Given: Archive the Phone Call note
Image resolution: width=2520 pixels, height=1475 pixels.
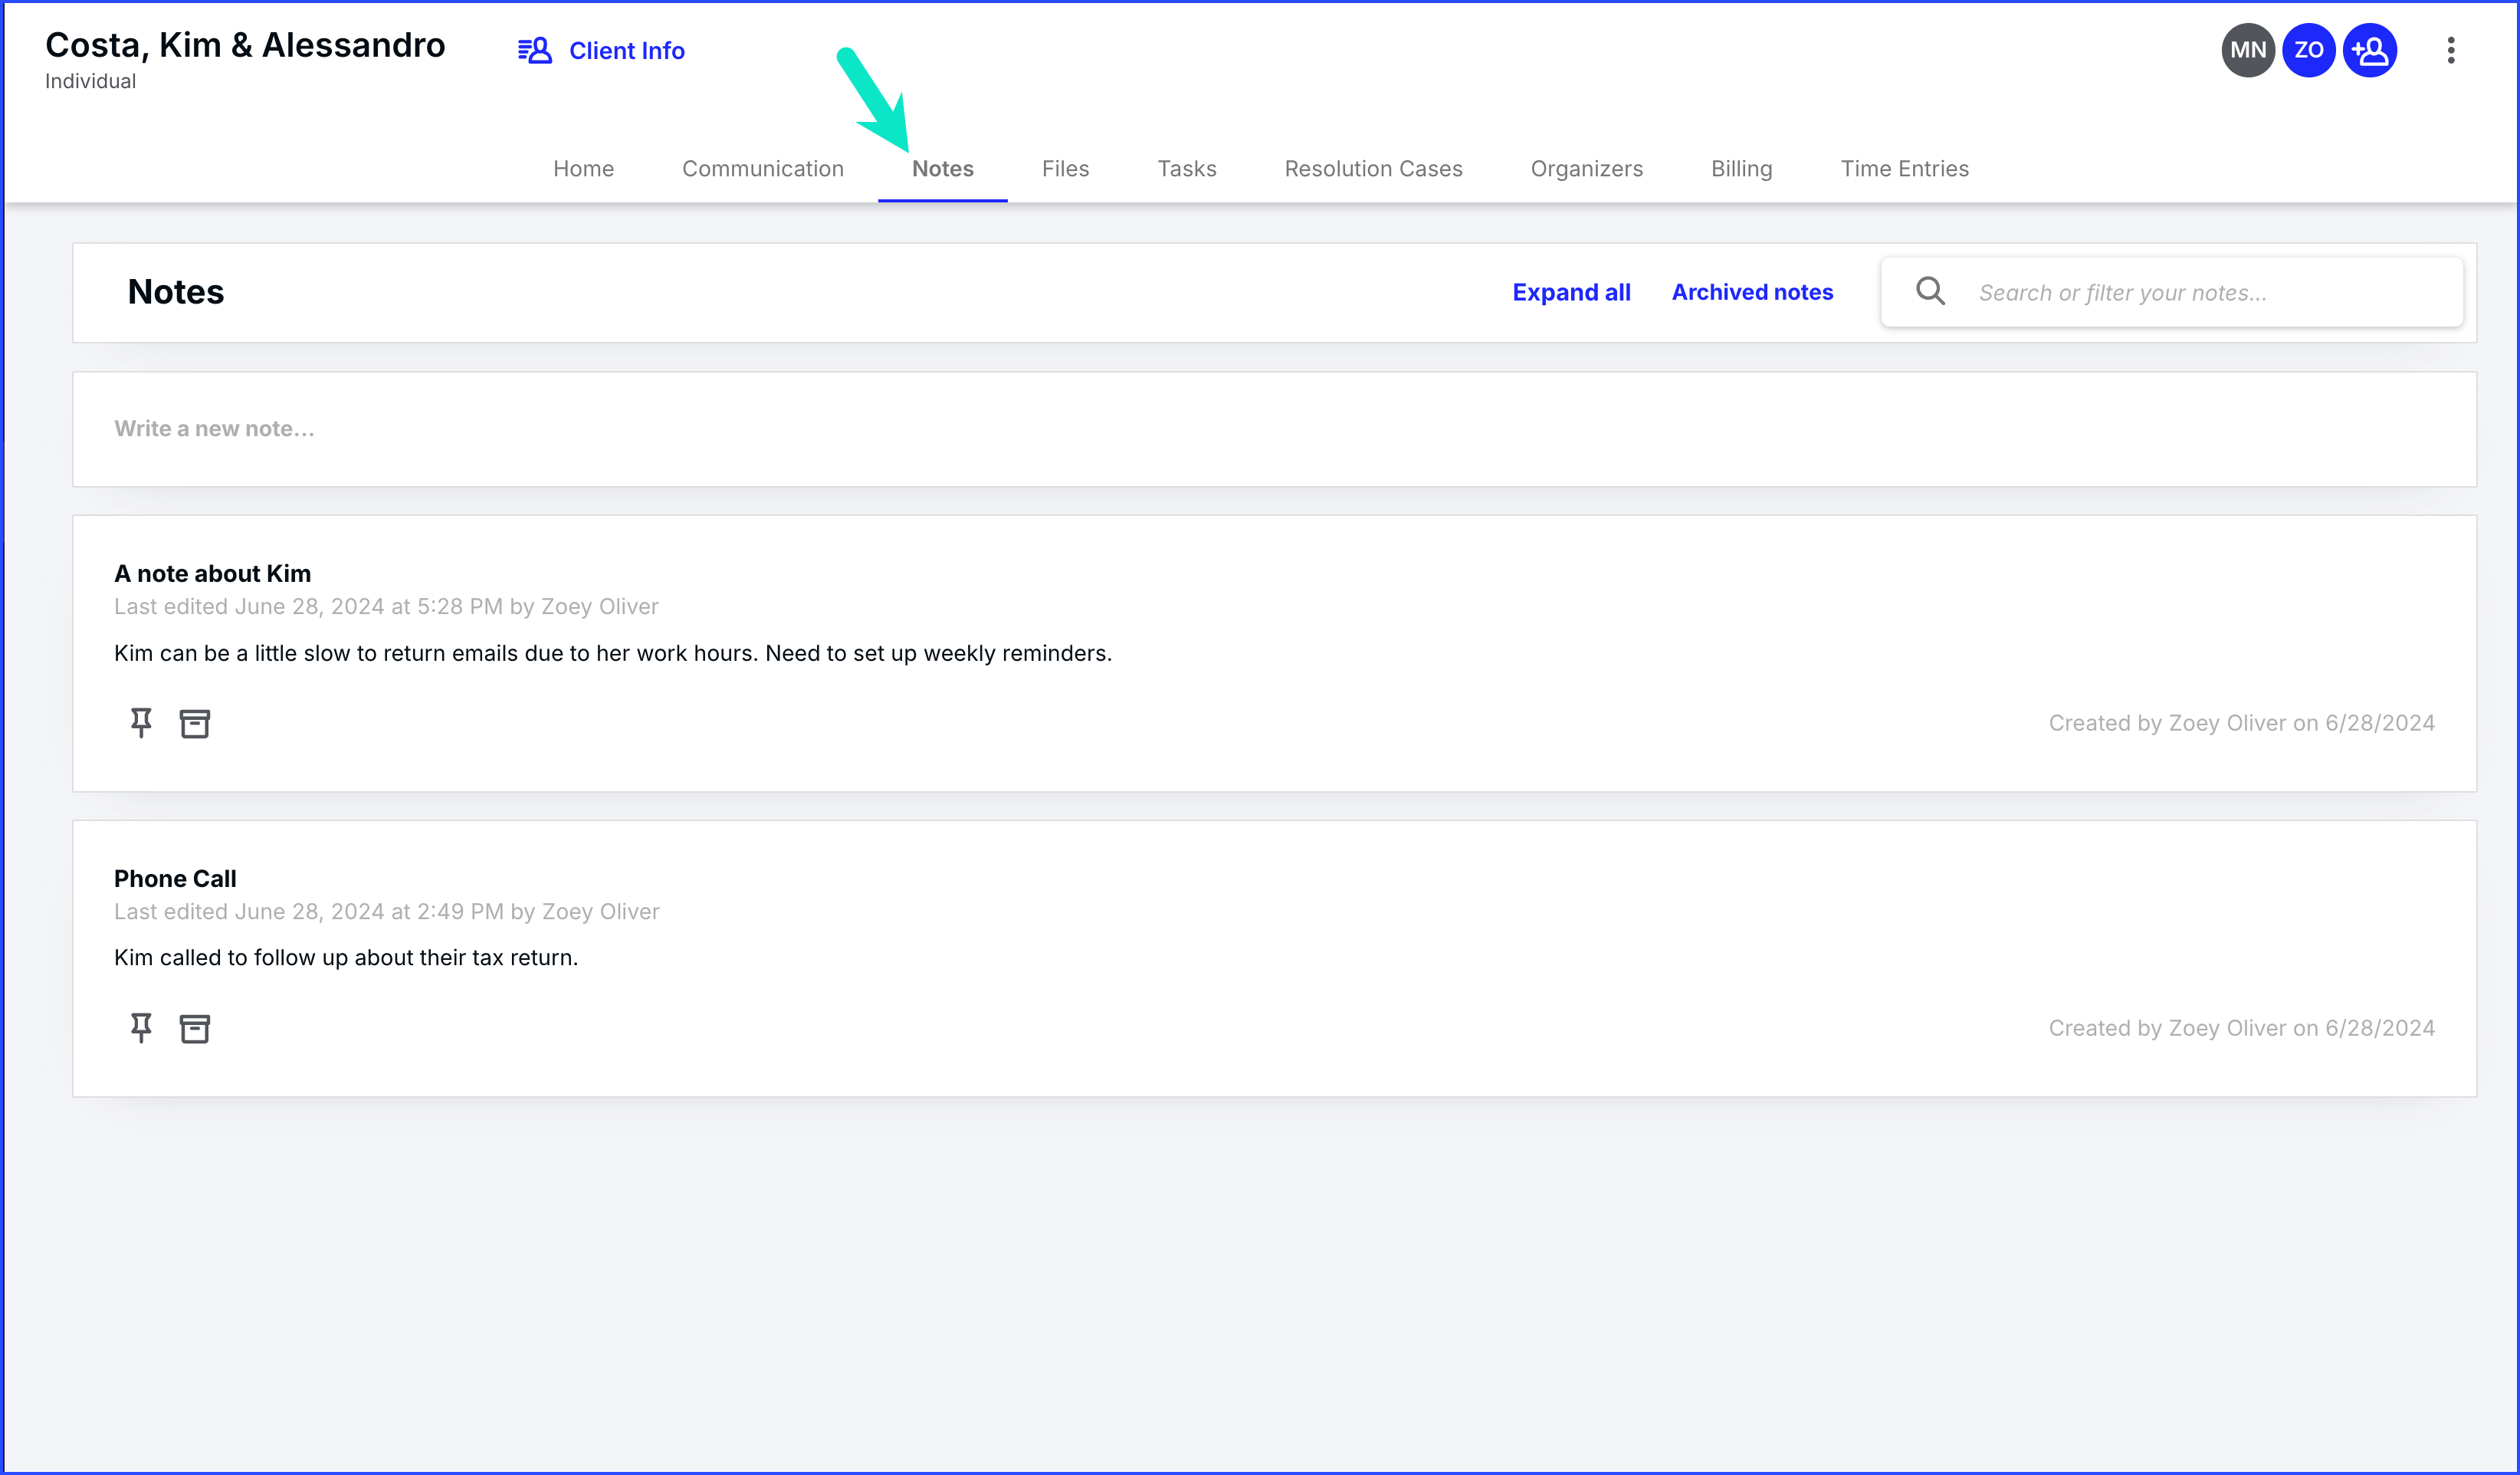Looking at the screenshot, I should (x=194, y=1028).
